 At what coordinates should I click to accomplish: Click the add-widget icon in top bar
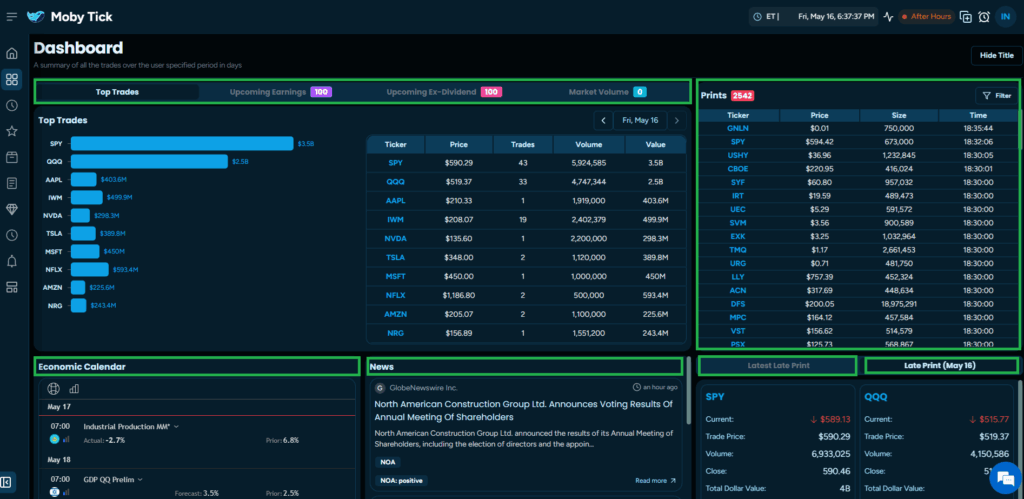pos(965,16)
